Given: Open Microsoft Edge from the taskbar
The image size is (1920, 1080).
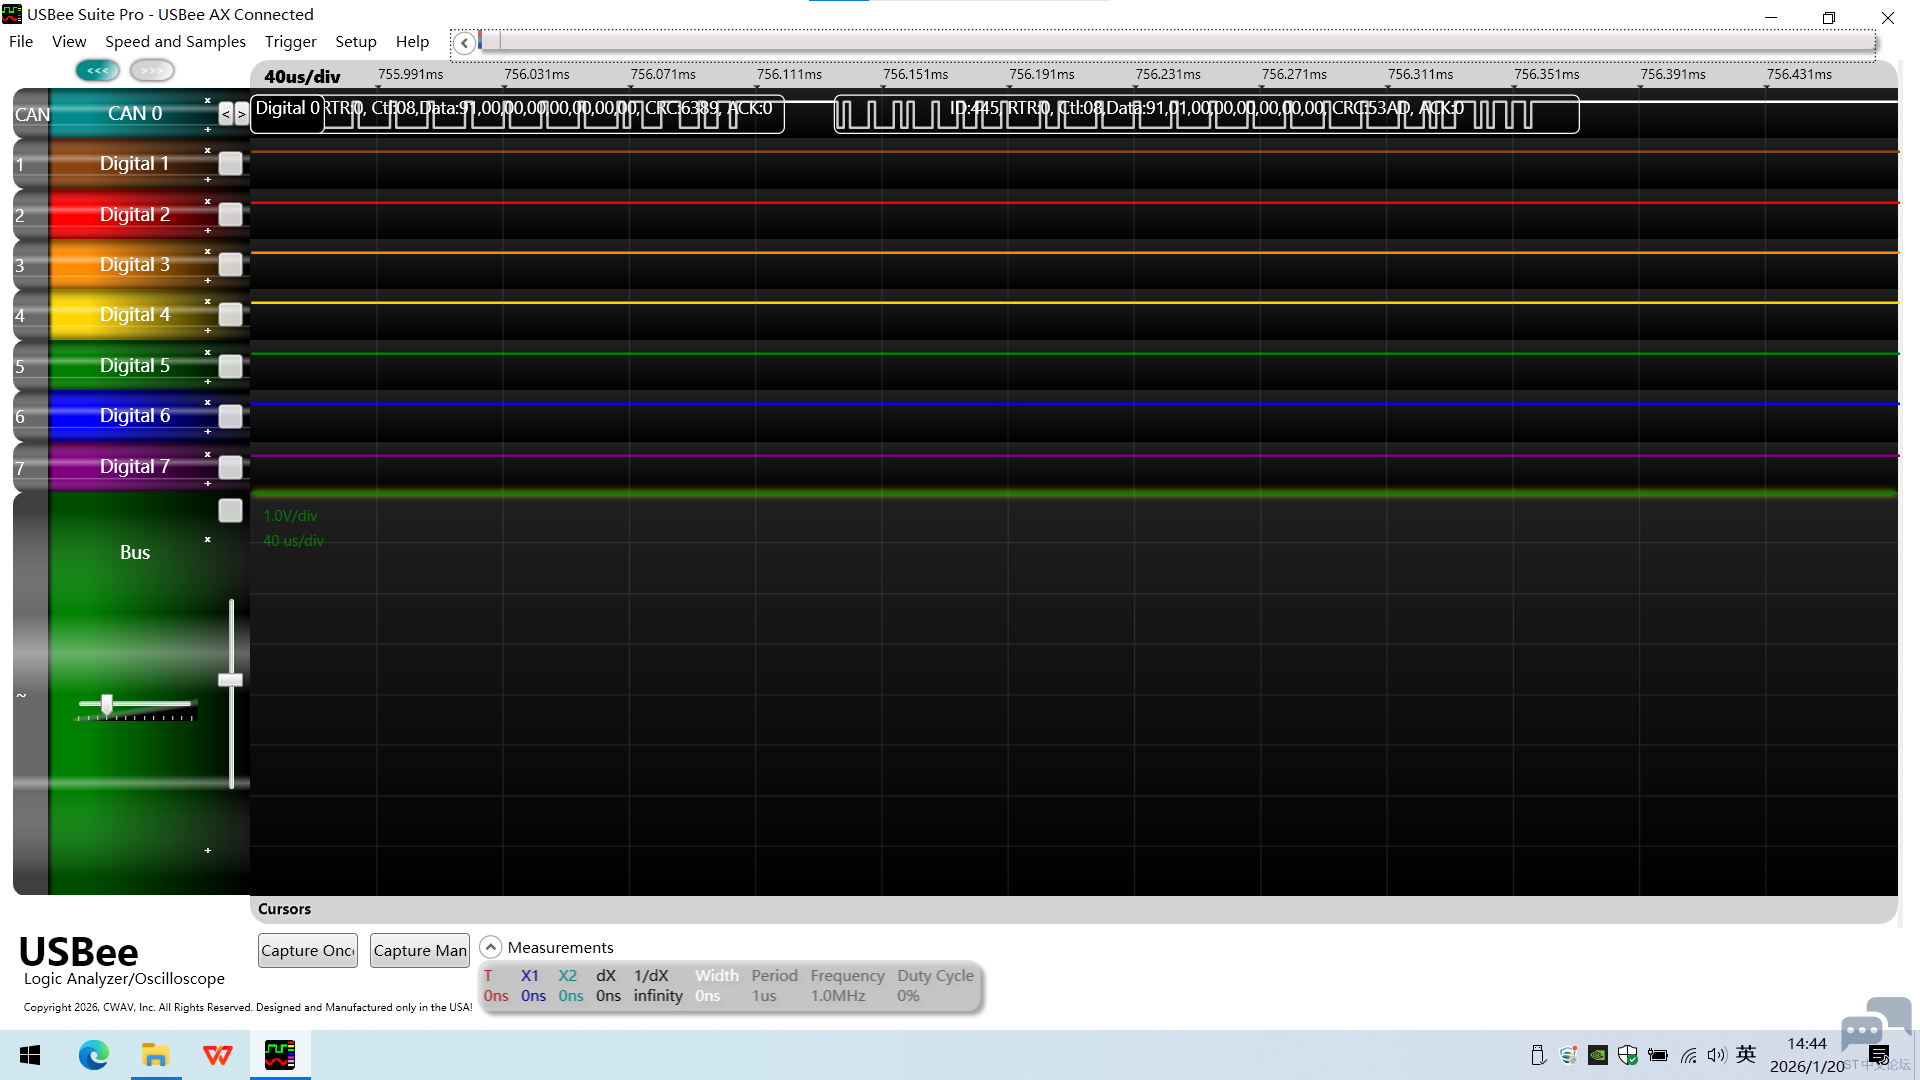Looking at the screenshot, I should (93, 1055).
